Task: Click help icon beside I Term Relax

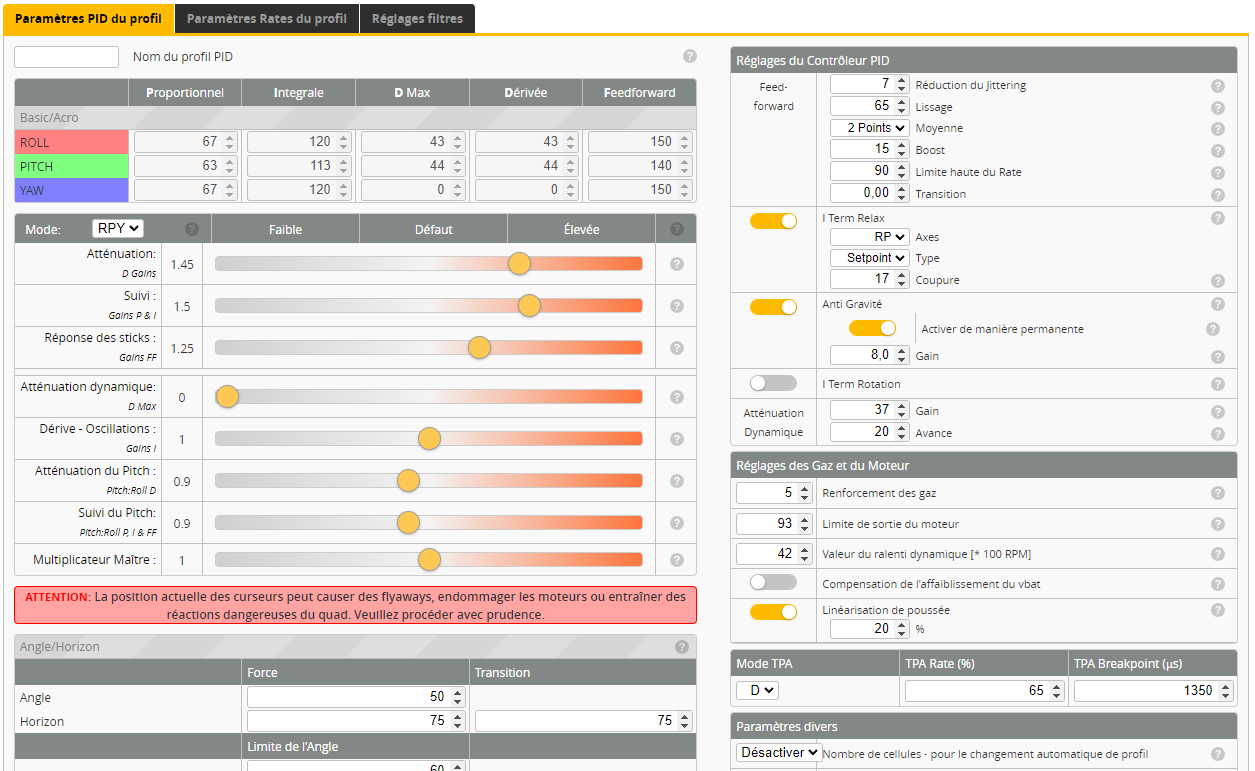Action: click(x=1217, y=218)
